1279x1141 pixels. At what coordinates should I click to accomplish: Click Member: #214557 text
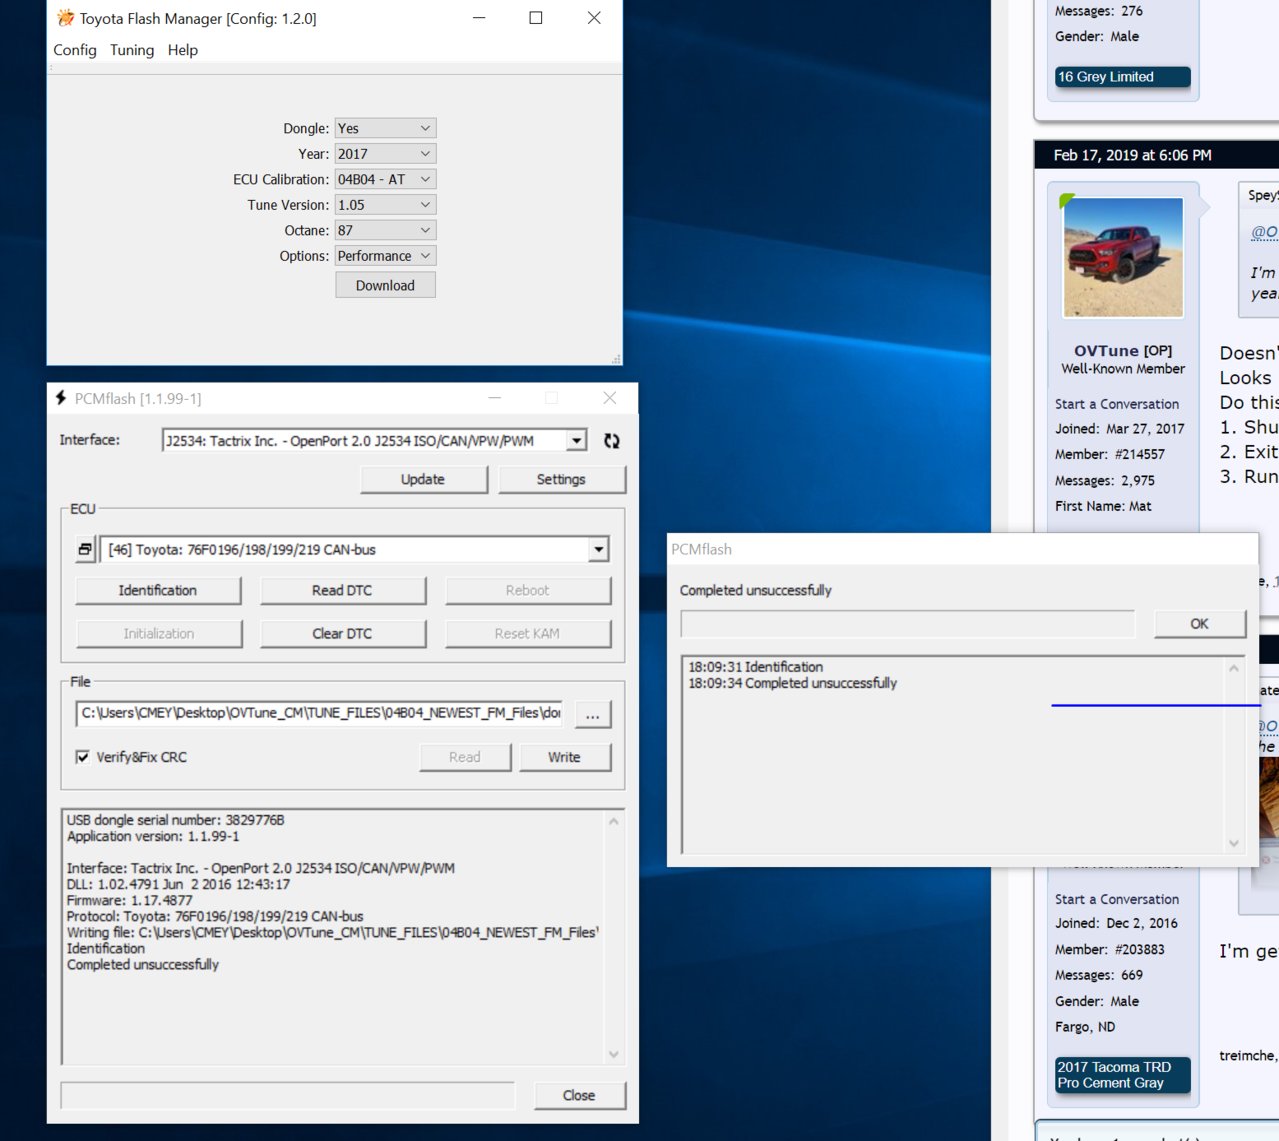[1110, 454]
